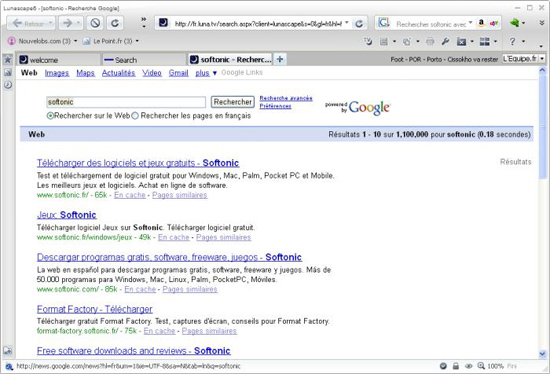Open the Maps link
Image resolution: width=550 pixels, height=374 pixels.
(85, 73)
